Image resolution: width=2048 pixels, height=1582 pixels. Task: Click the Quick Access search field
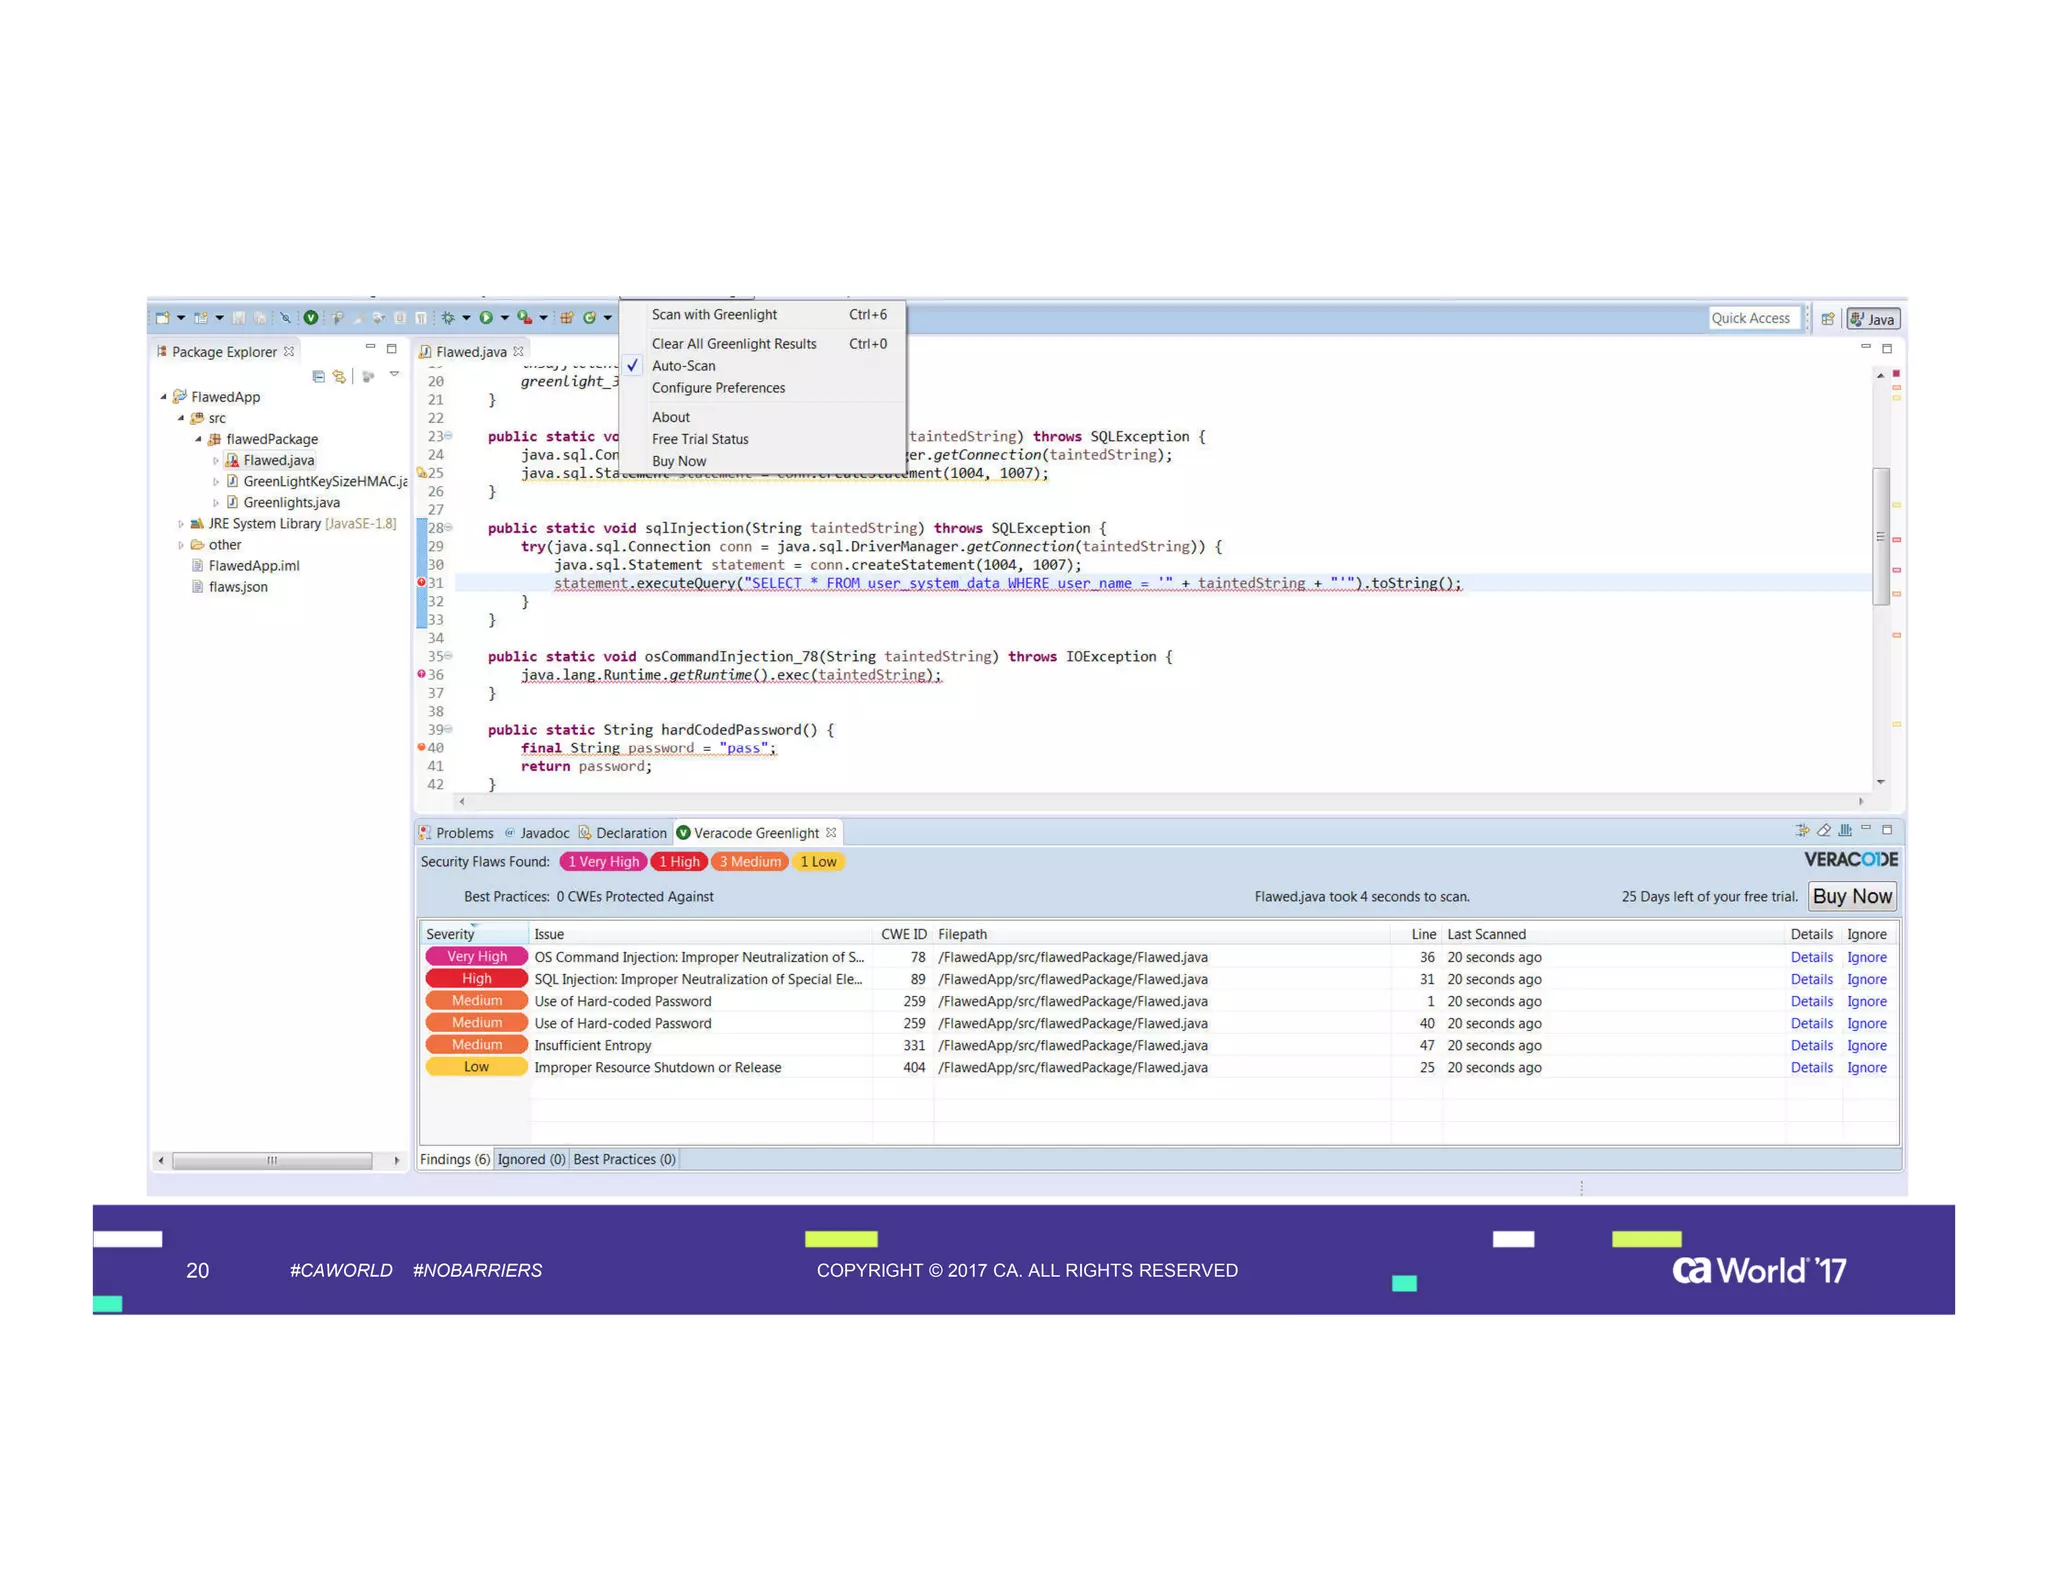1750,318
